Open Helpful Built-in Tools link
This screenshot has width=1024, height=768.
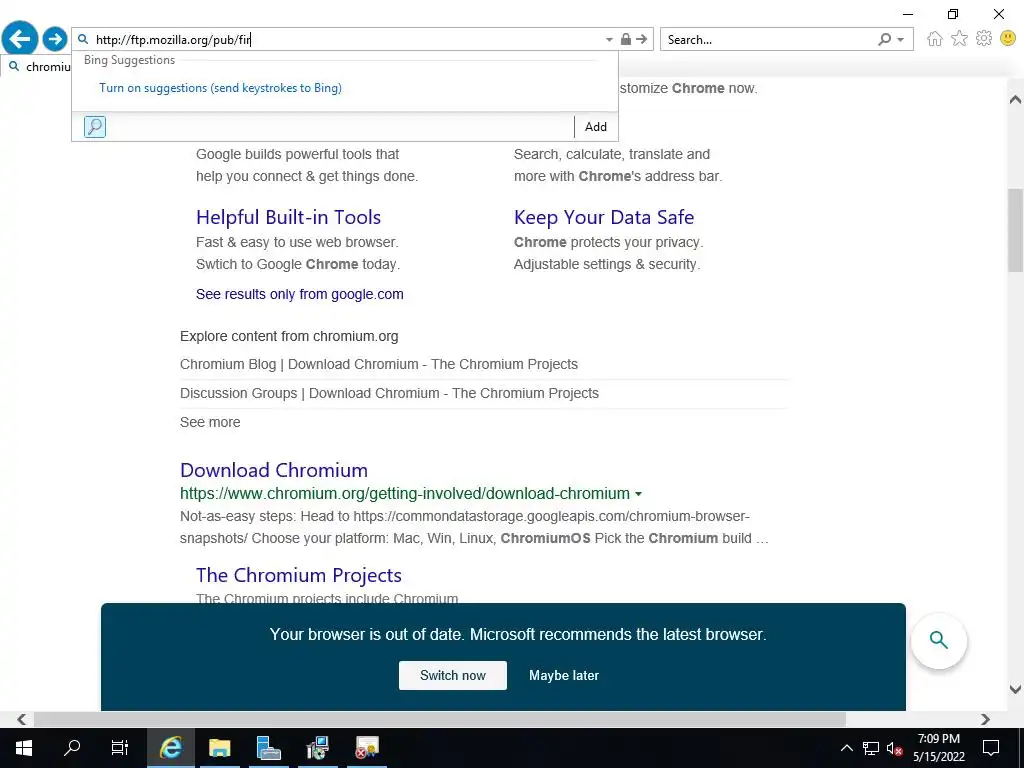(x=288, y=217)
